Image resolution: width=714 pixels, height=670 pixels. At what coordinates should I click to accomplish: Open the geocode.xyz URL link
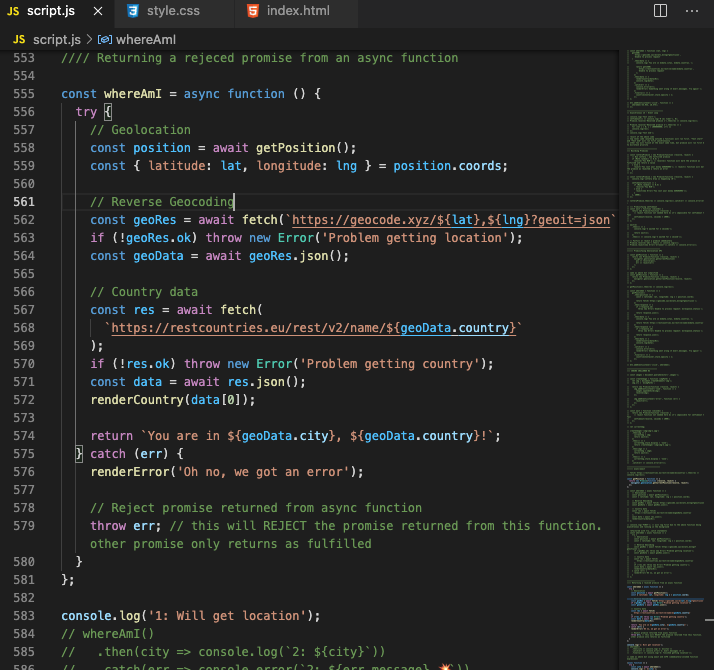(451, 220)
